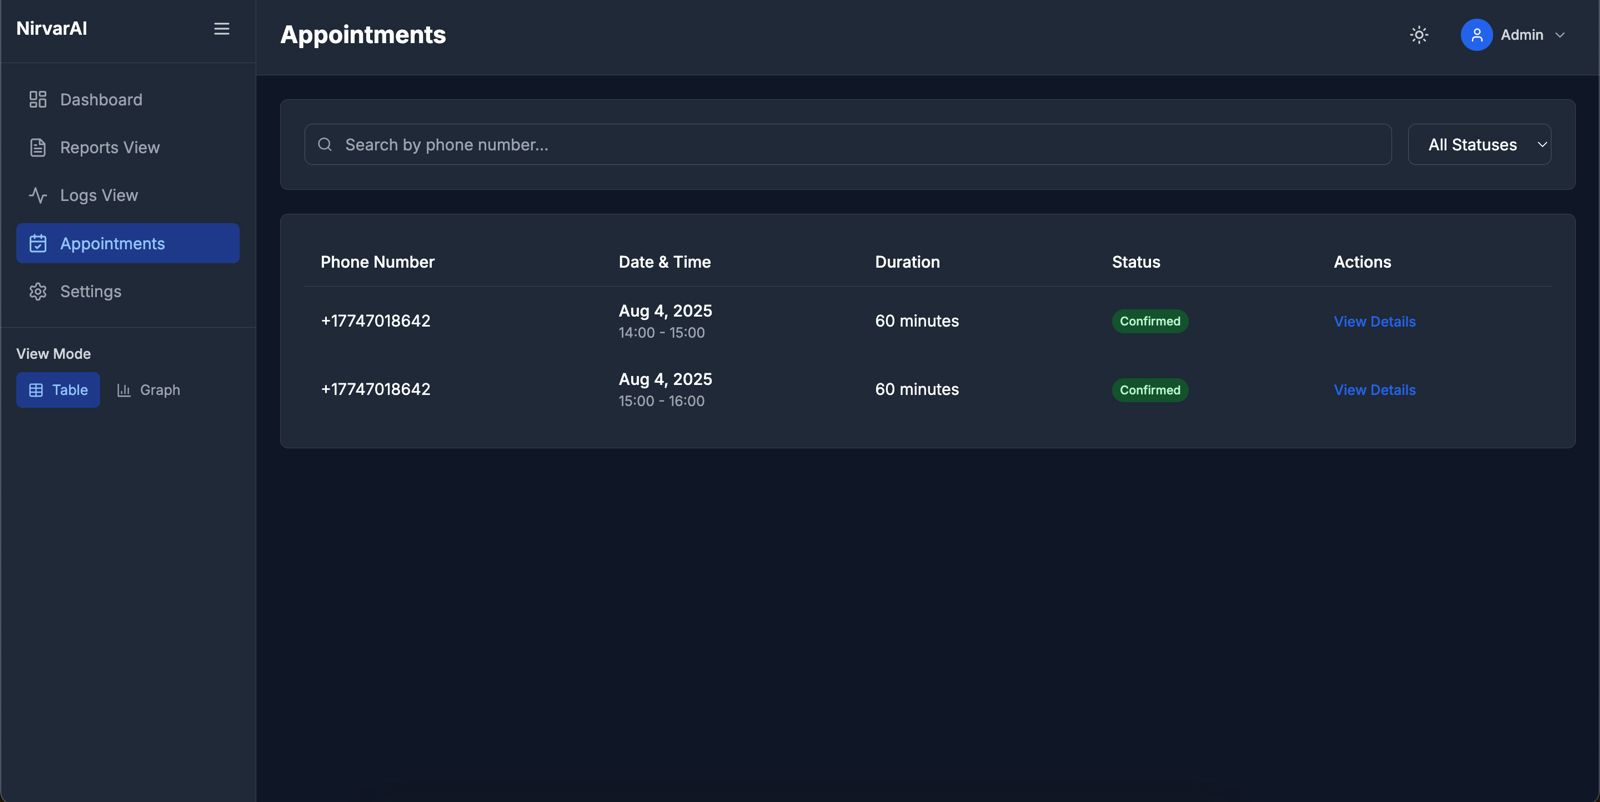Click the Dashboard grid icon

[38, 99]
